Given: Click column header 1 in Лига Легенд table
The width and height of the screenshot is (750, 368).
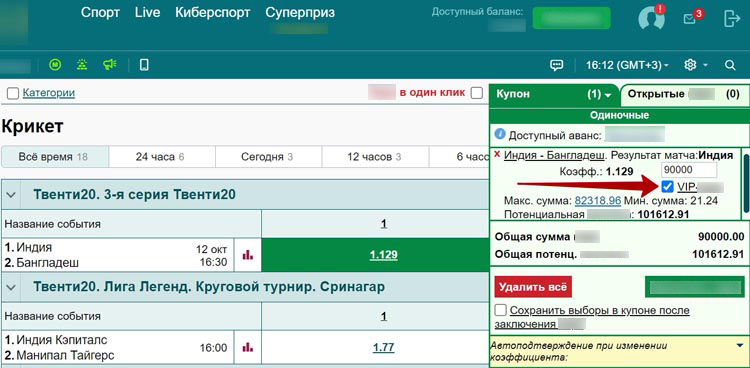Looking at the screenshot, I should click(384, 316).
